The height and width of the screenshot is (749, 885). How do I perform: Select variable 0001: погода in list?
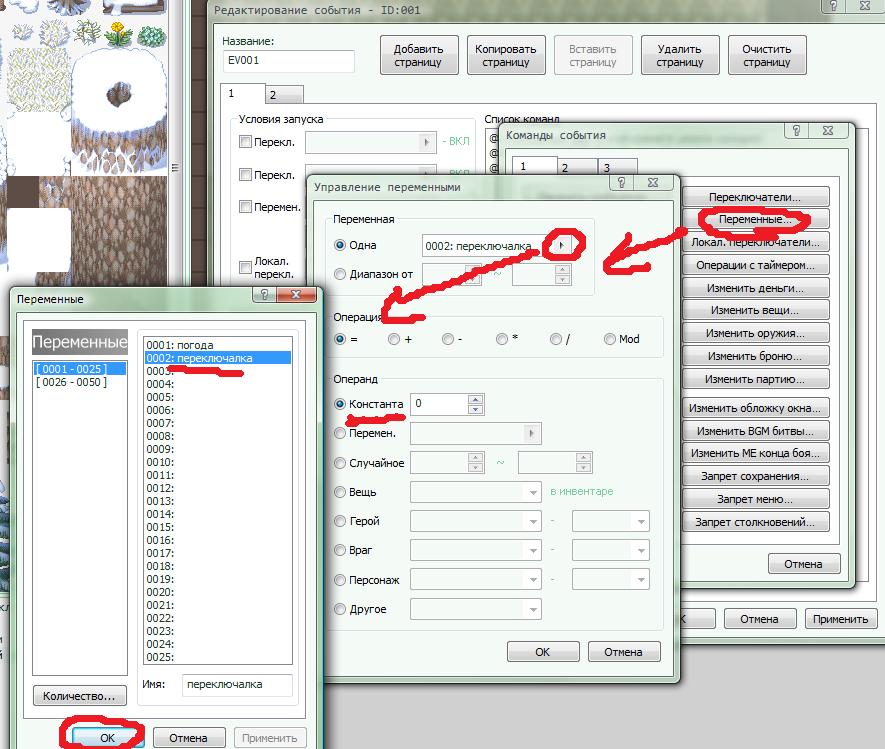(180, 345)
